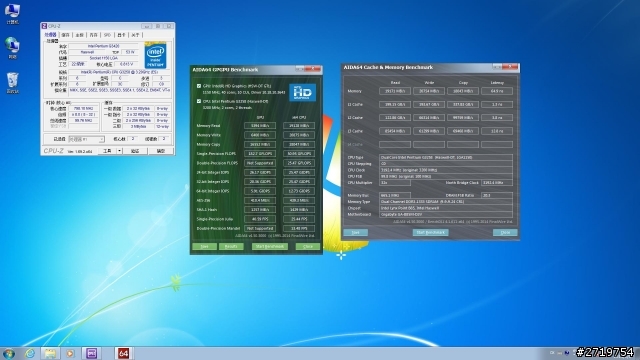Toggle the GPU checkbox in GPGPU Benchmark

coord(199,86)
